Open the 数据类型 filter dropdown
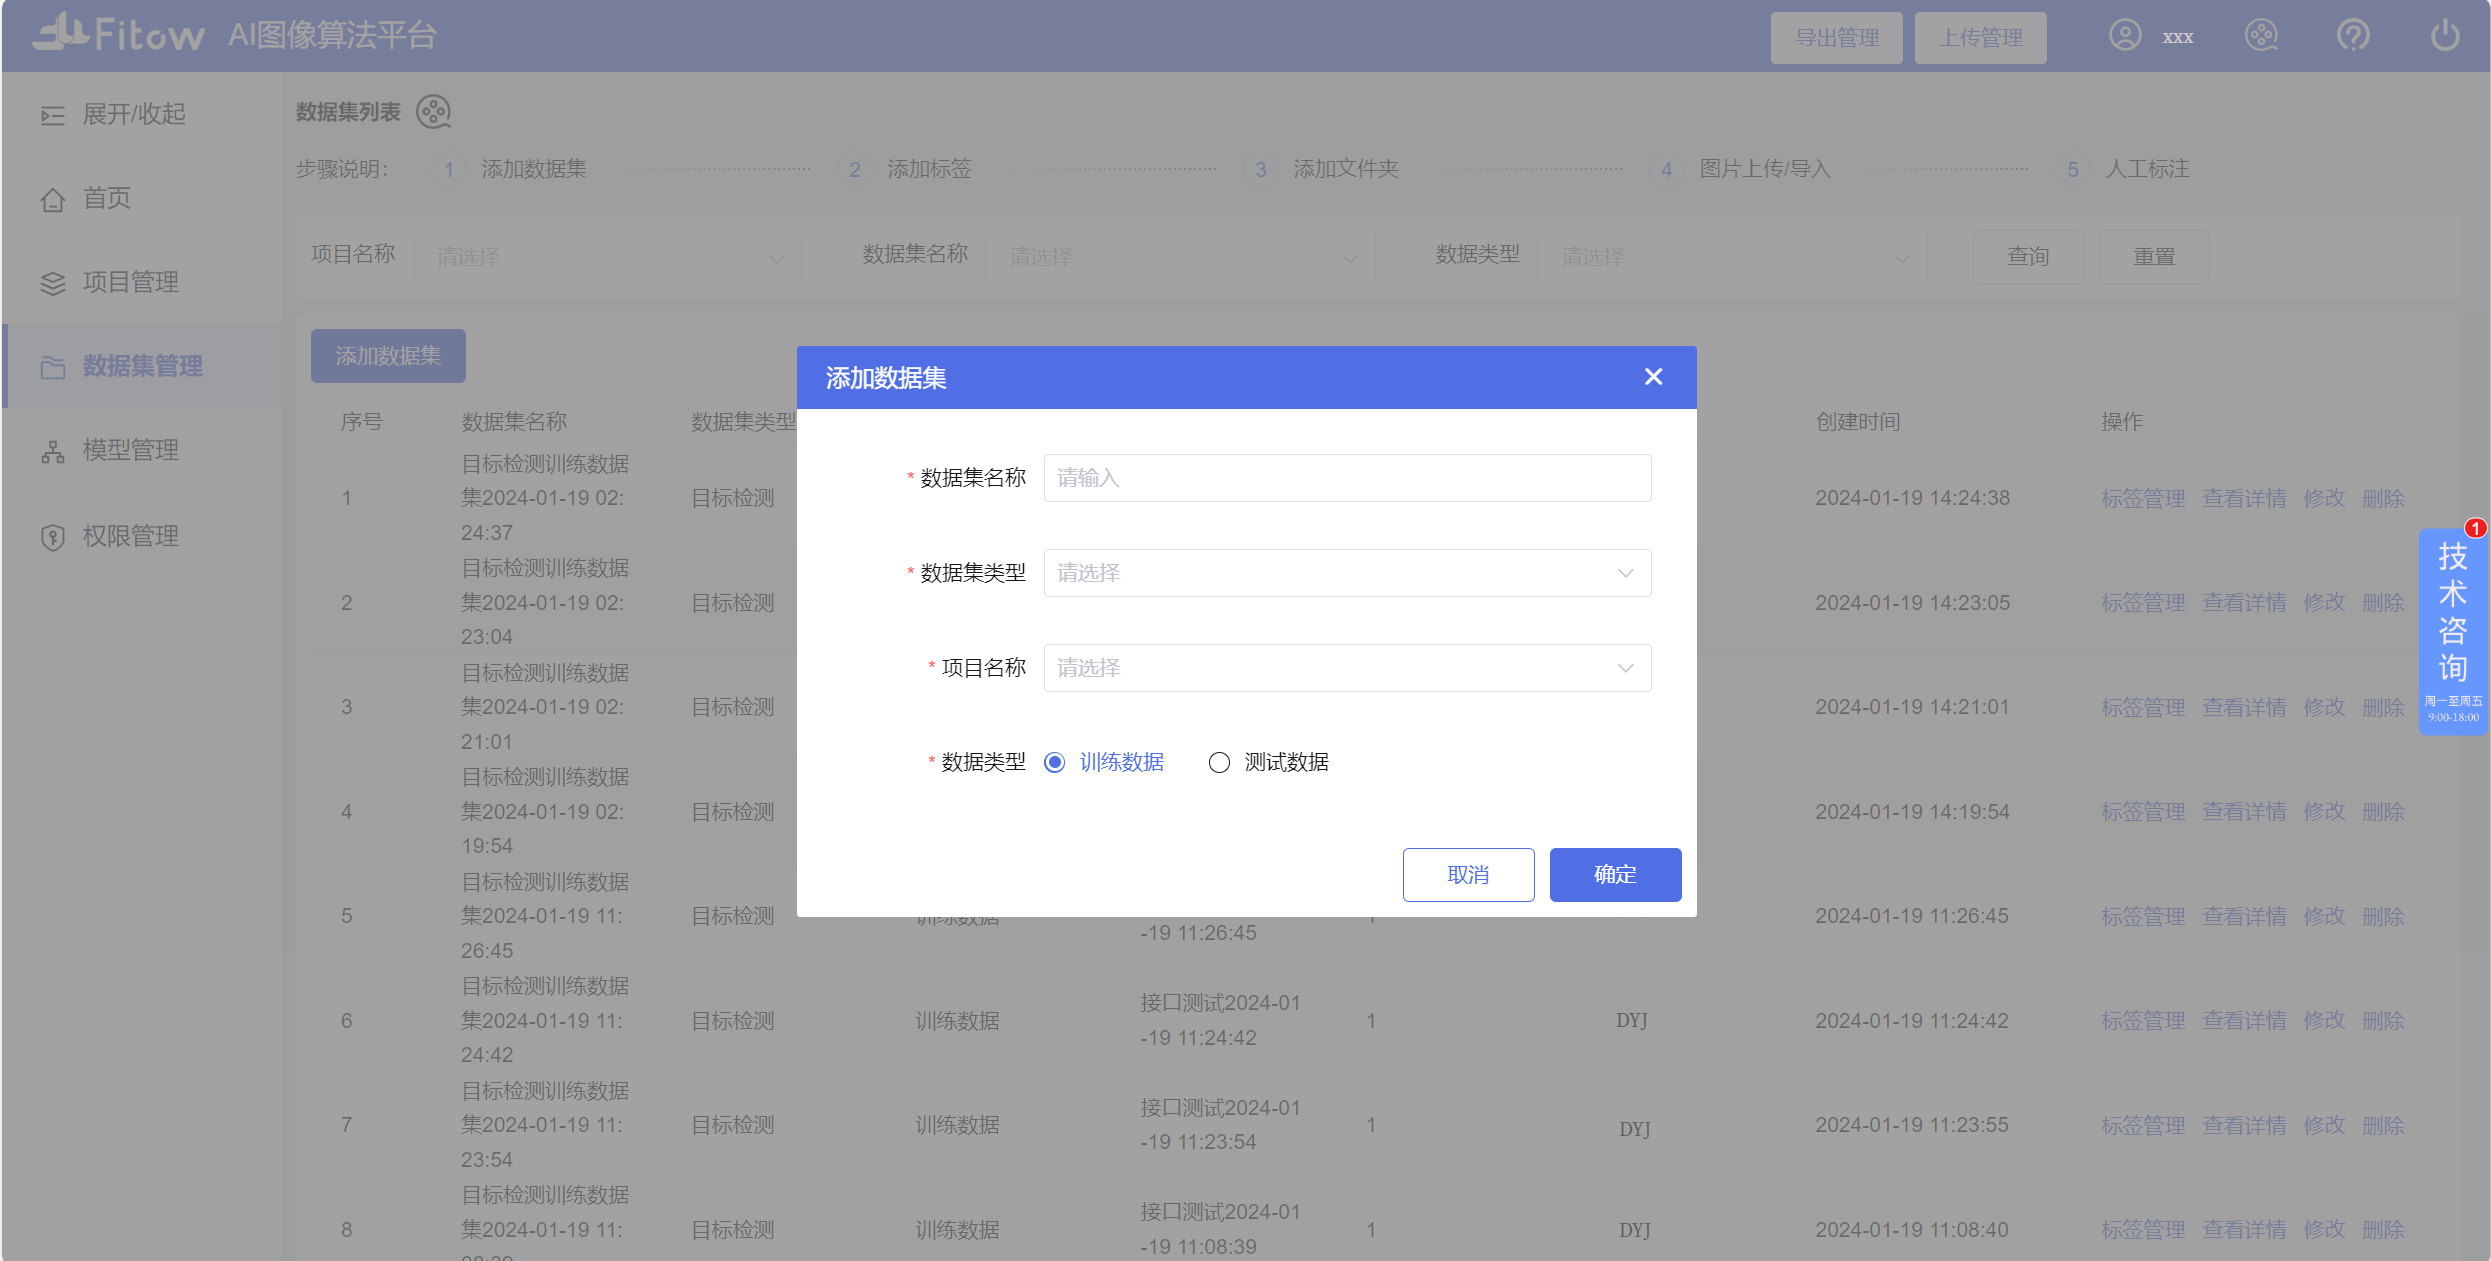This screenshot has height=1261, width=2491. 1732,257
